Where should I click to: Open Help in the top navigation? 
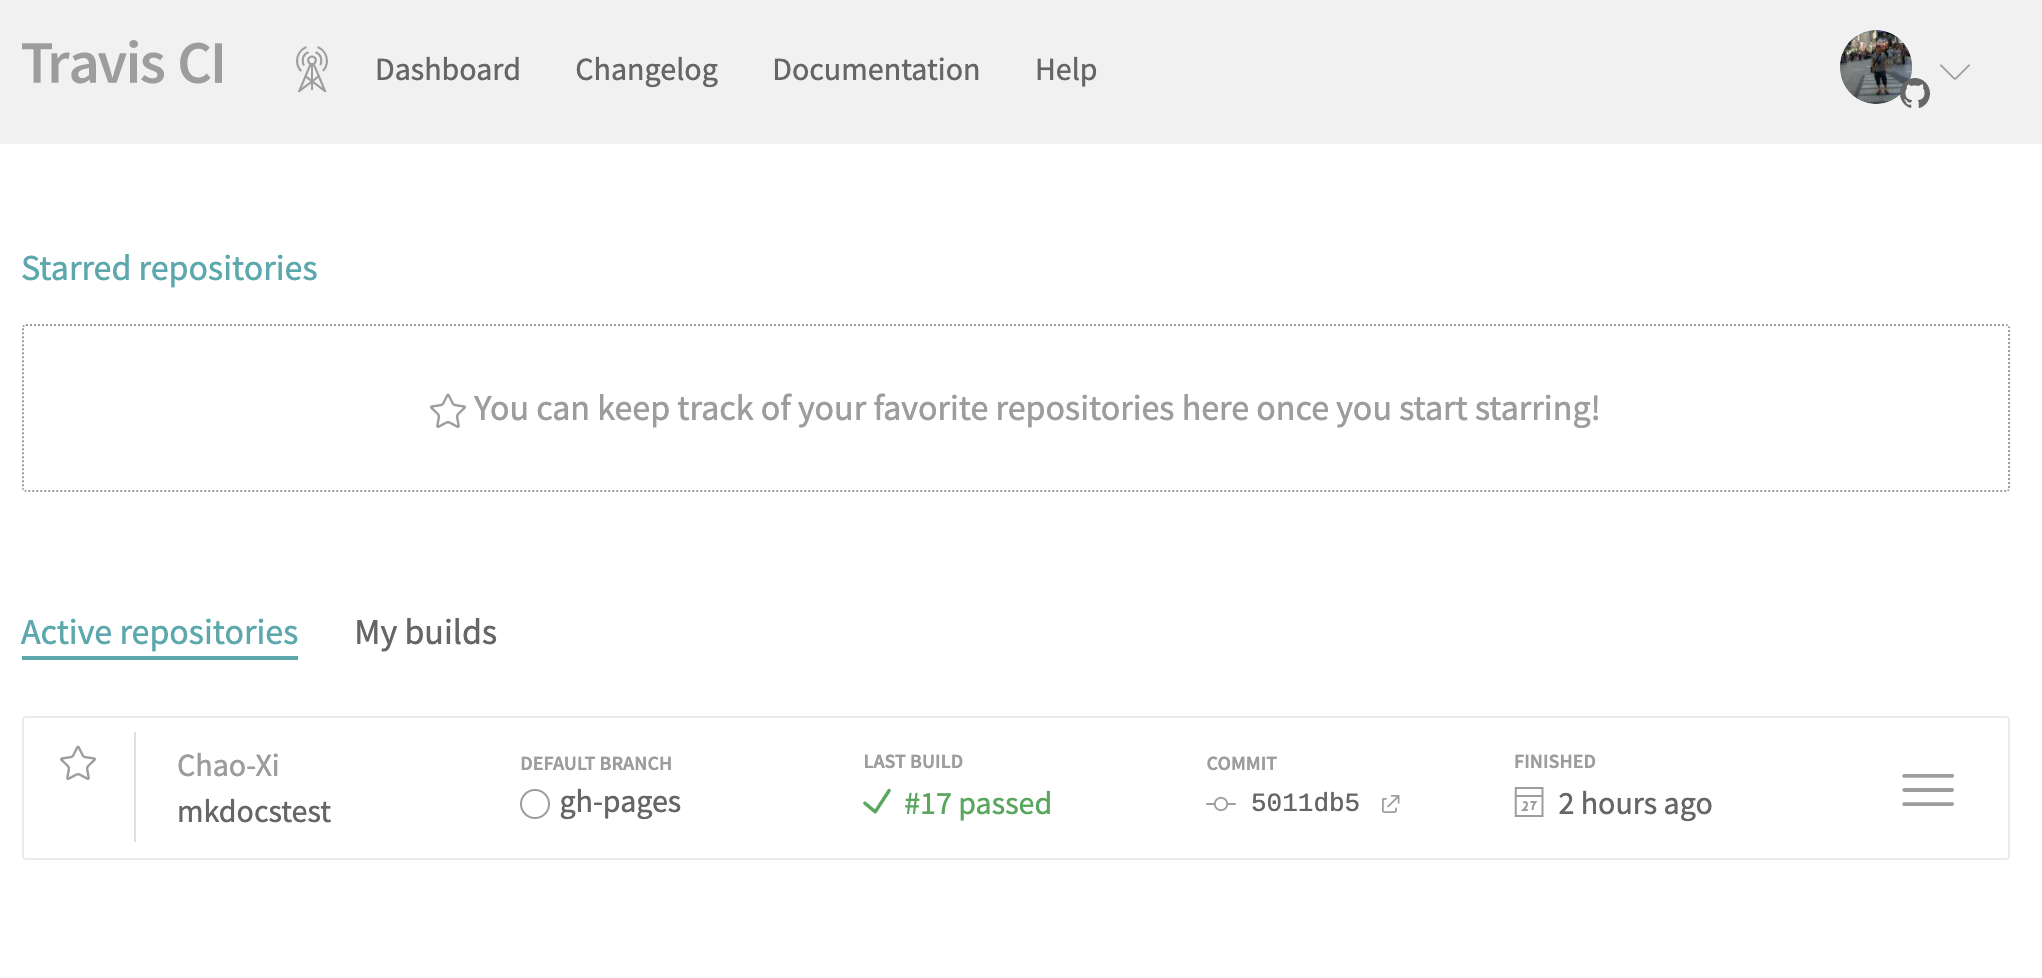1065,70
